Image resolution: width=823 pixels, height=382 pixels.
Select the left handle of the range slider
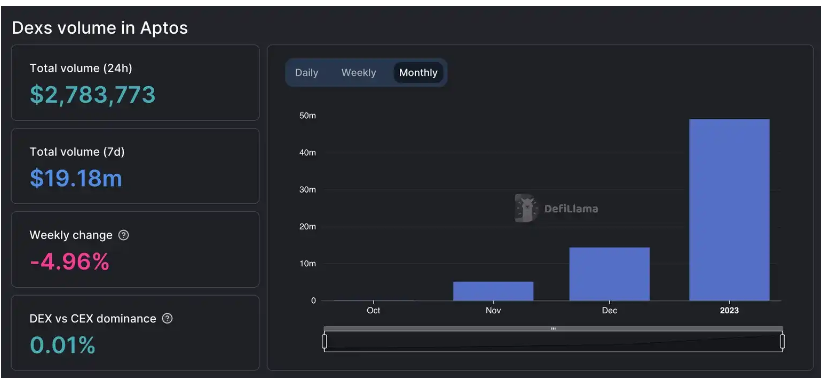pos(324,342)
